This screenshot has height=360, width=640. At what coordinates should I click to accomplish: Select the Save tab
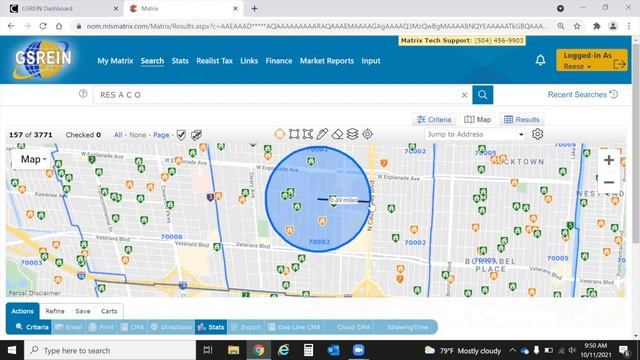[83, 311]
